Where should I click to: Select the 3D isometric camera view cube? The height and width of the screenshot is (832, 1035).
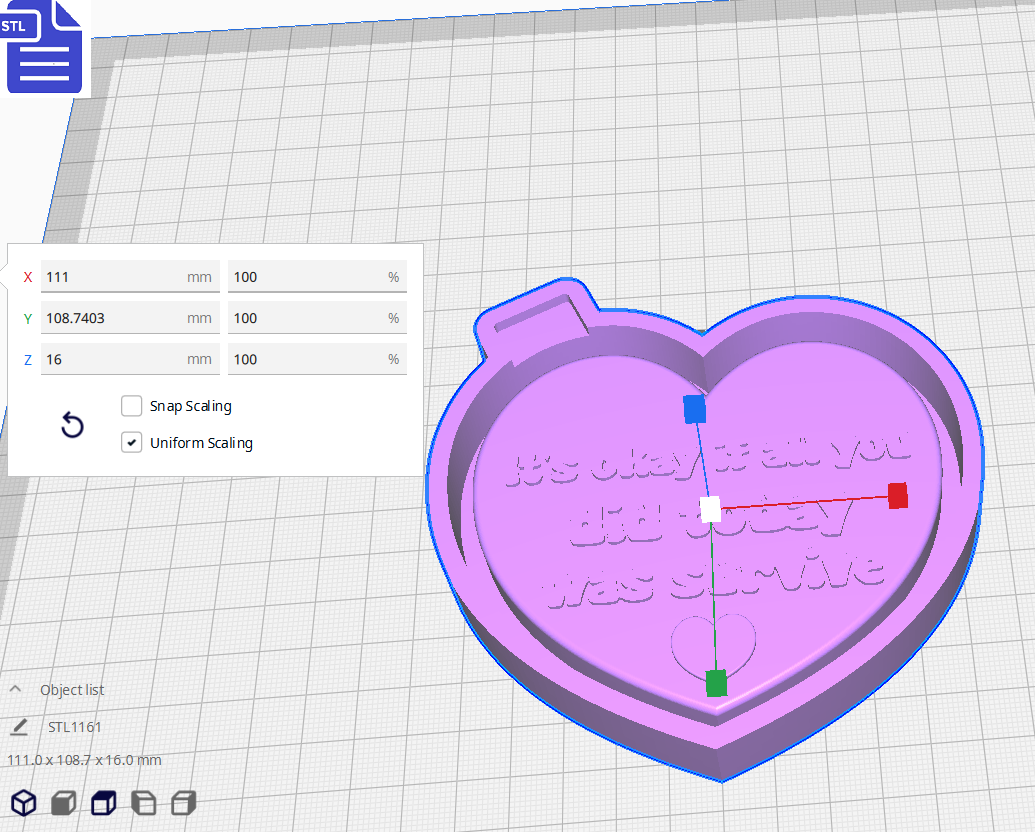tap(24, 803)
